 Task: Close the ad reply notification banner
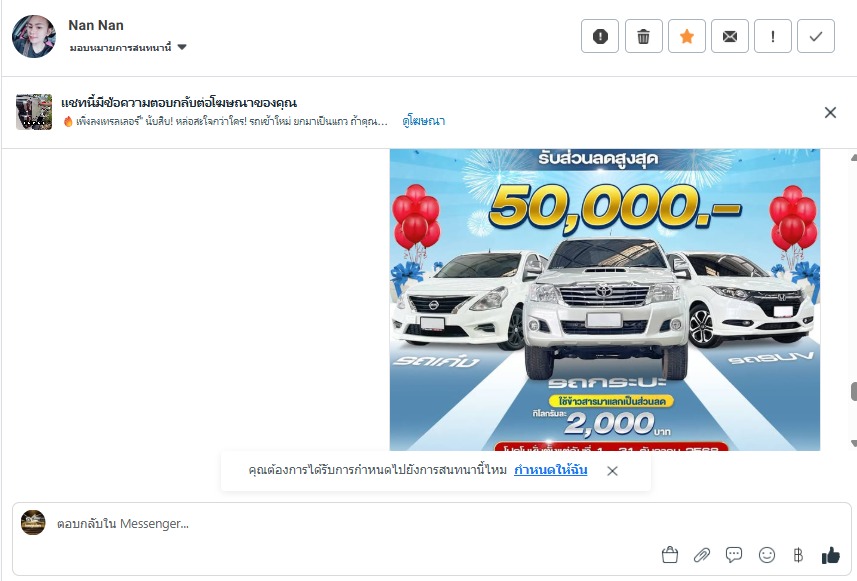(830, 113)
